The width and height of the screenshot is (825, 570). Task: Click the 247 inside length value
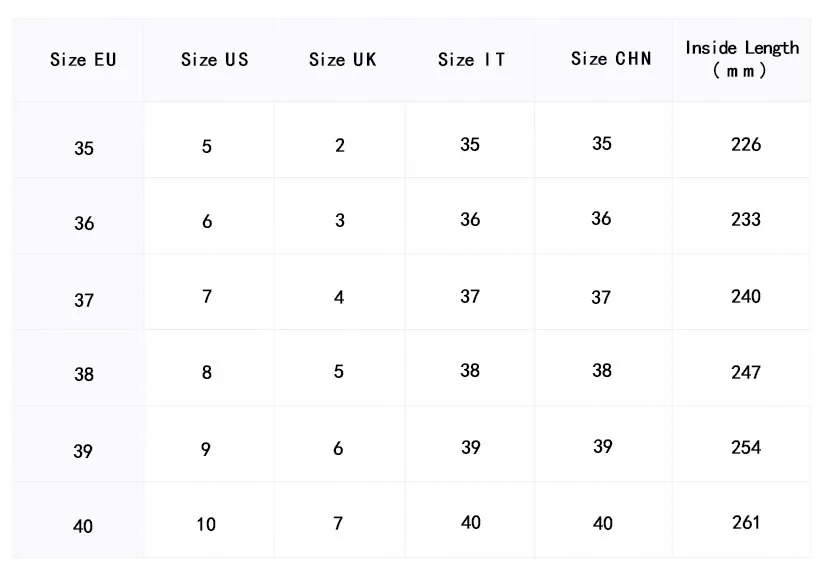[x=746, y=373]
